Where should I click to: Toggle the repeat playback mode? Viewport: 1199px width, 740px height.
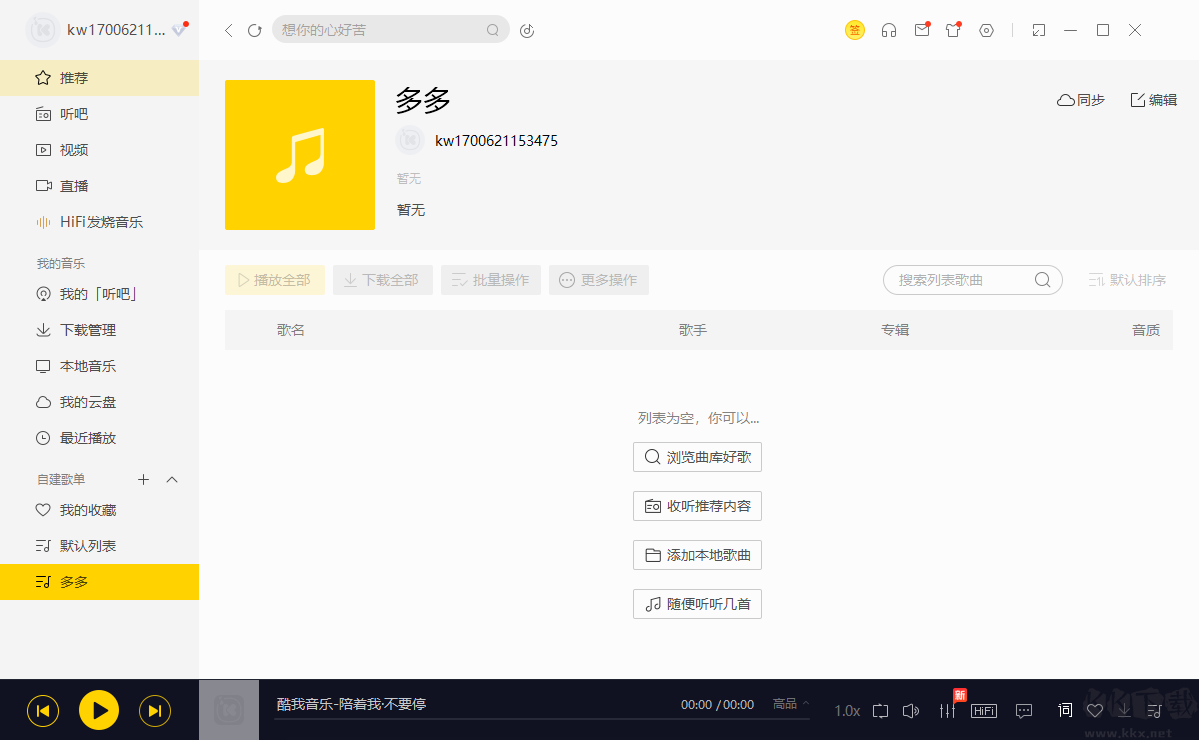[x=880, y=710]
